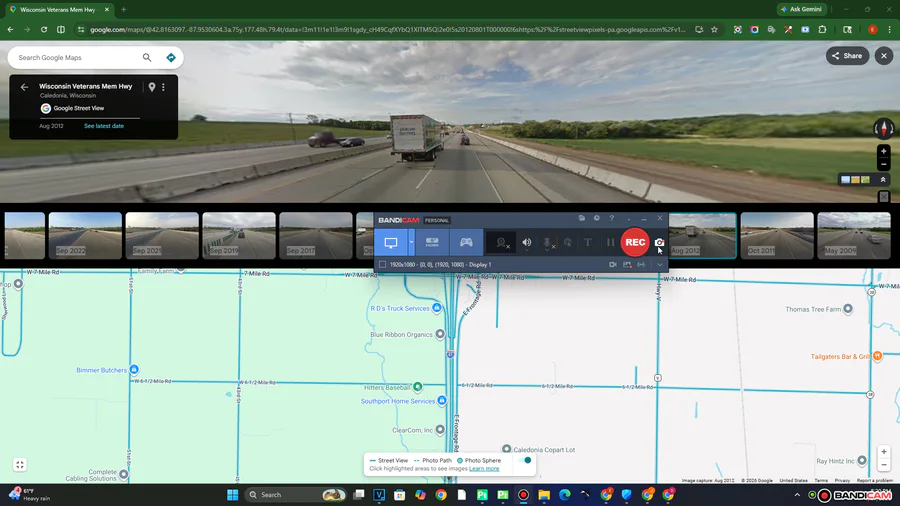Bookmark this page with star icon
This screenshot has width=900, height=506.
[x=714, y=29]
